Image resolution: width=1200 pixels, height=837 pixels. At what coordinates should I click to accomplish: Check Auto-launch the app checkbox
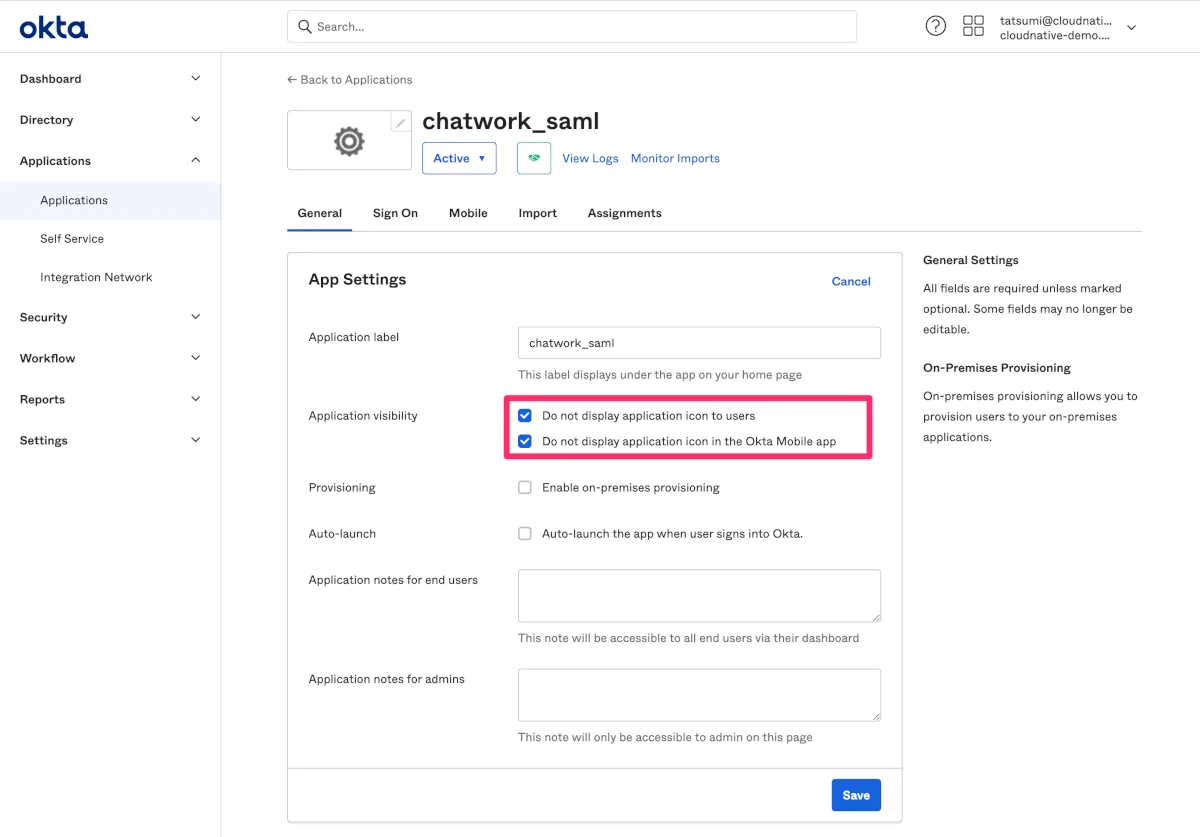tap(525, 534)
